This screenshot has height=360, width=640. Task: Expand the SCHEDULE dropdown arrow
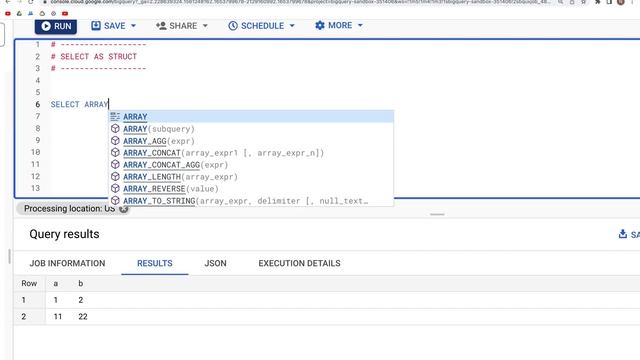[292, 26]
